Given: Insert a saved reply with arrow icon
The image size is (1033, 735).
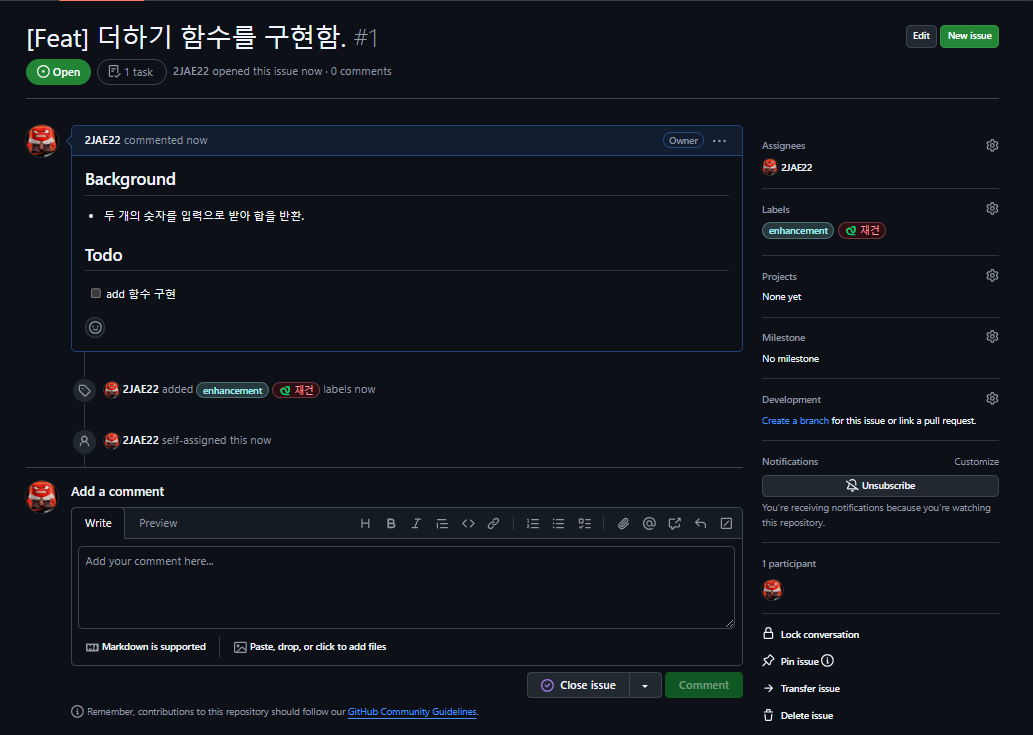Looking at the screenshot, I should (x=700, y=524).
